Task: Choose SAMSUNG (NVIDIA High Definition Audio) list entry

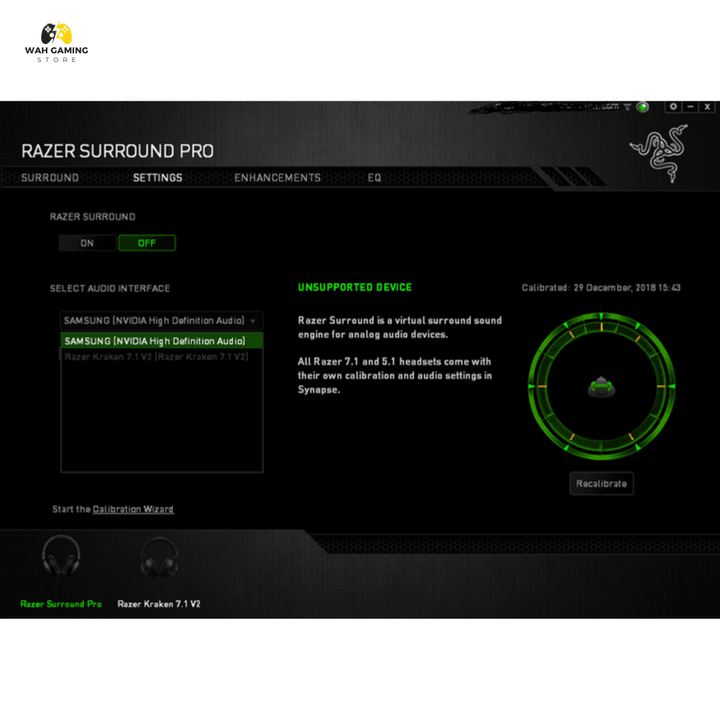Action: [162, 341]
